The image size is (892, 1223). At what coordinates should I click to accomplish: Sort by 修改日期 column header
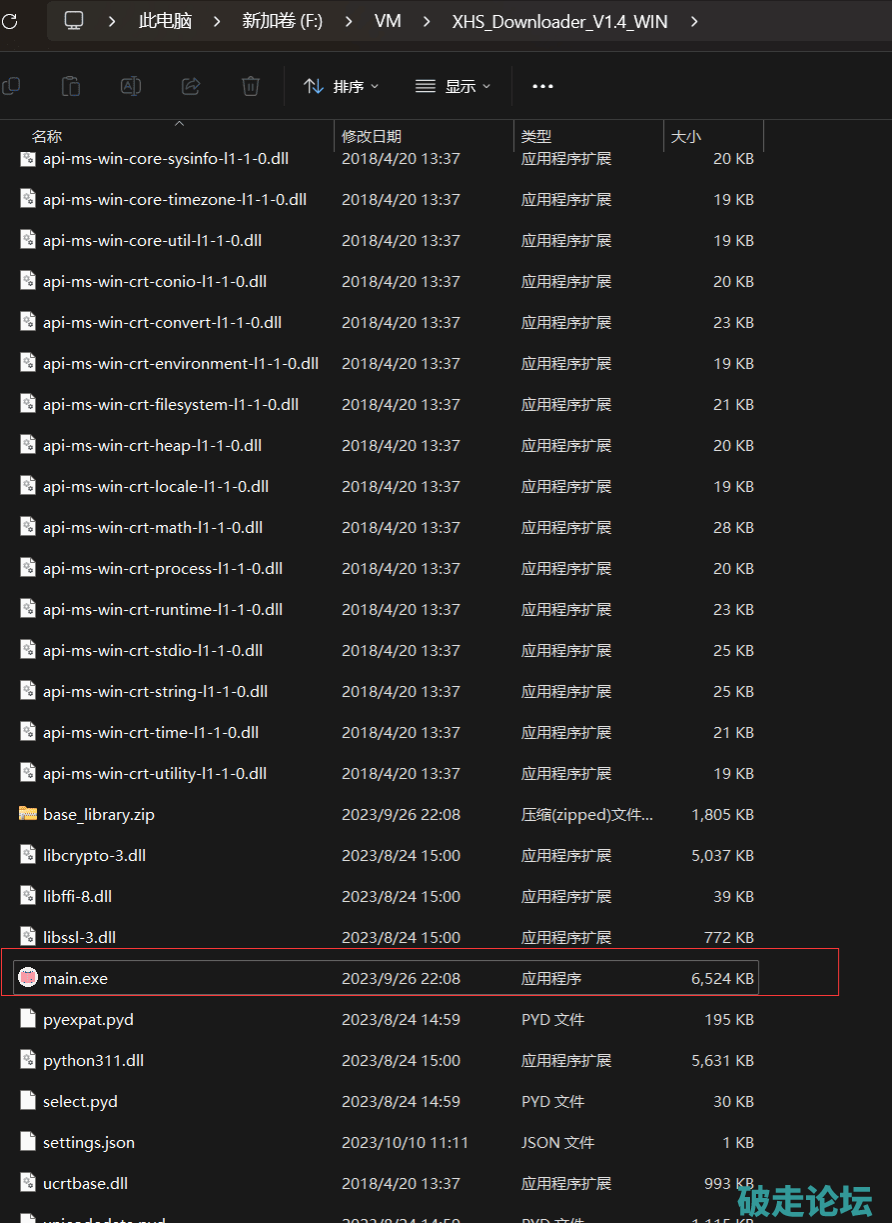click(x=372, y=137)
